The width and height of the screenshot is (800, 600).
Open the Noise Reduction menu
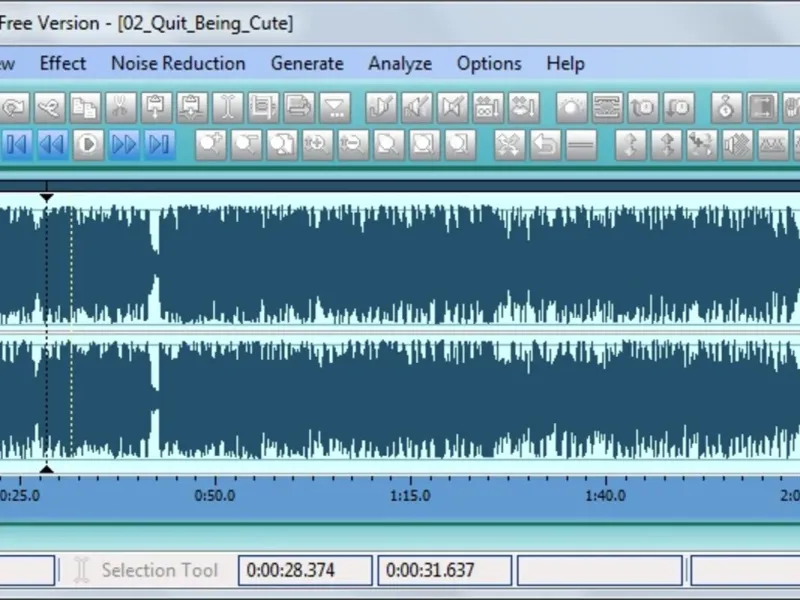tap(178, 64)
